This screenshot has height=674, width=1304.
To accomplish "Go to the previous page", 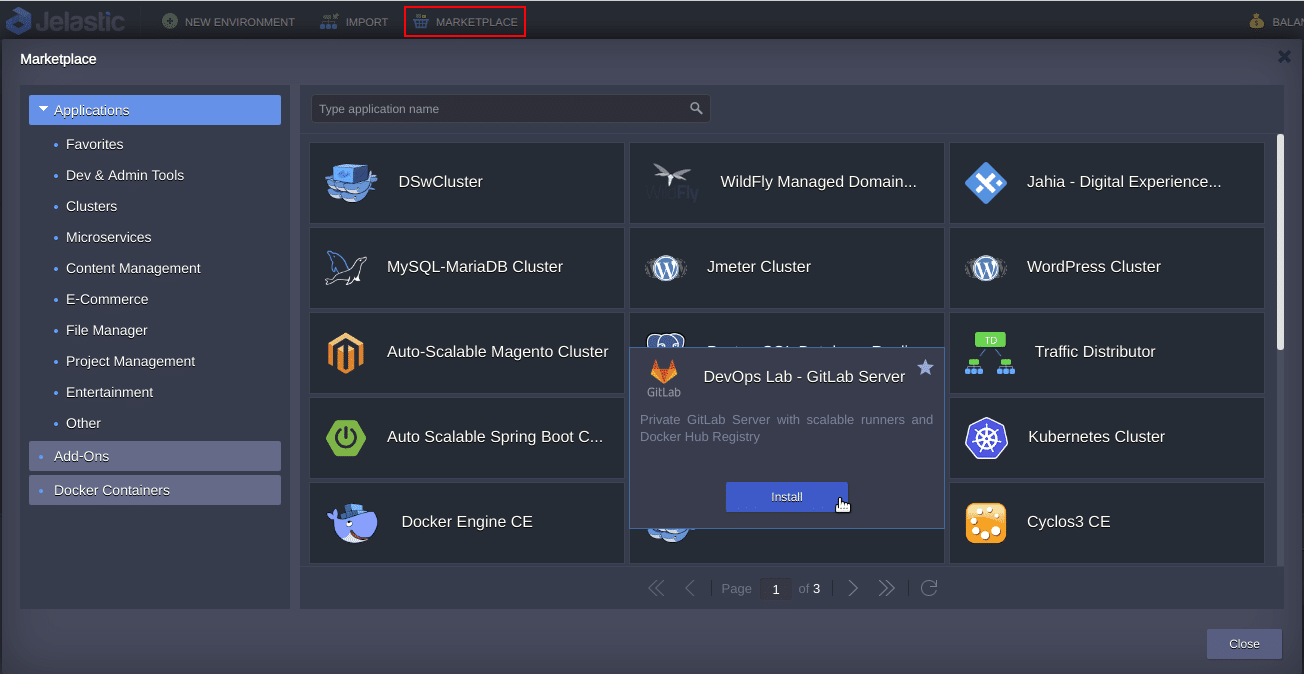I will click(x=689, y=588).
